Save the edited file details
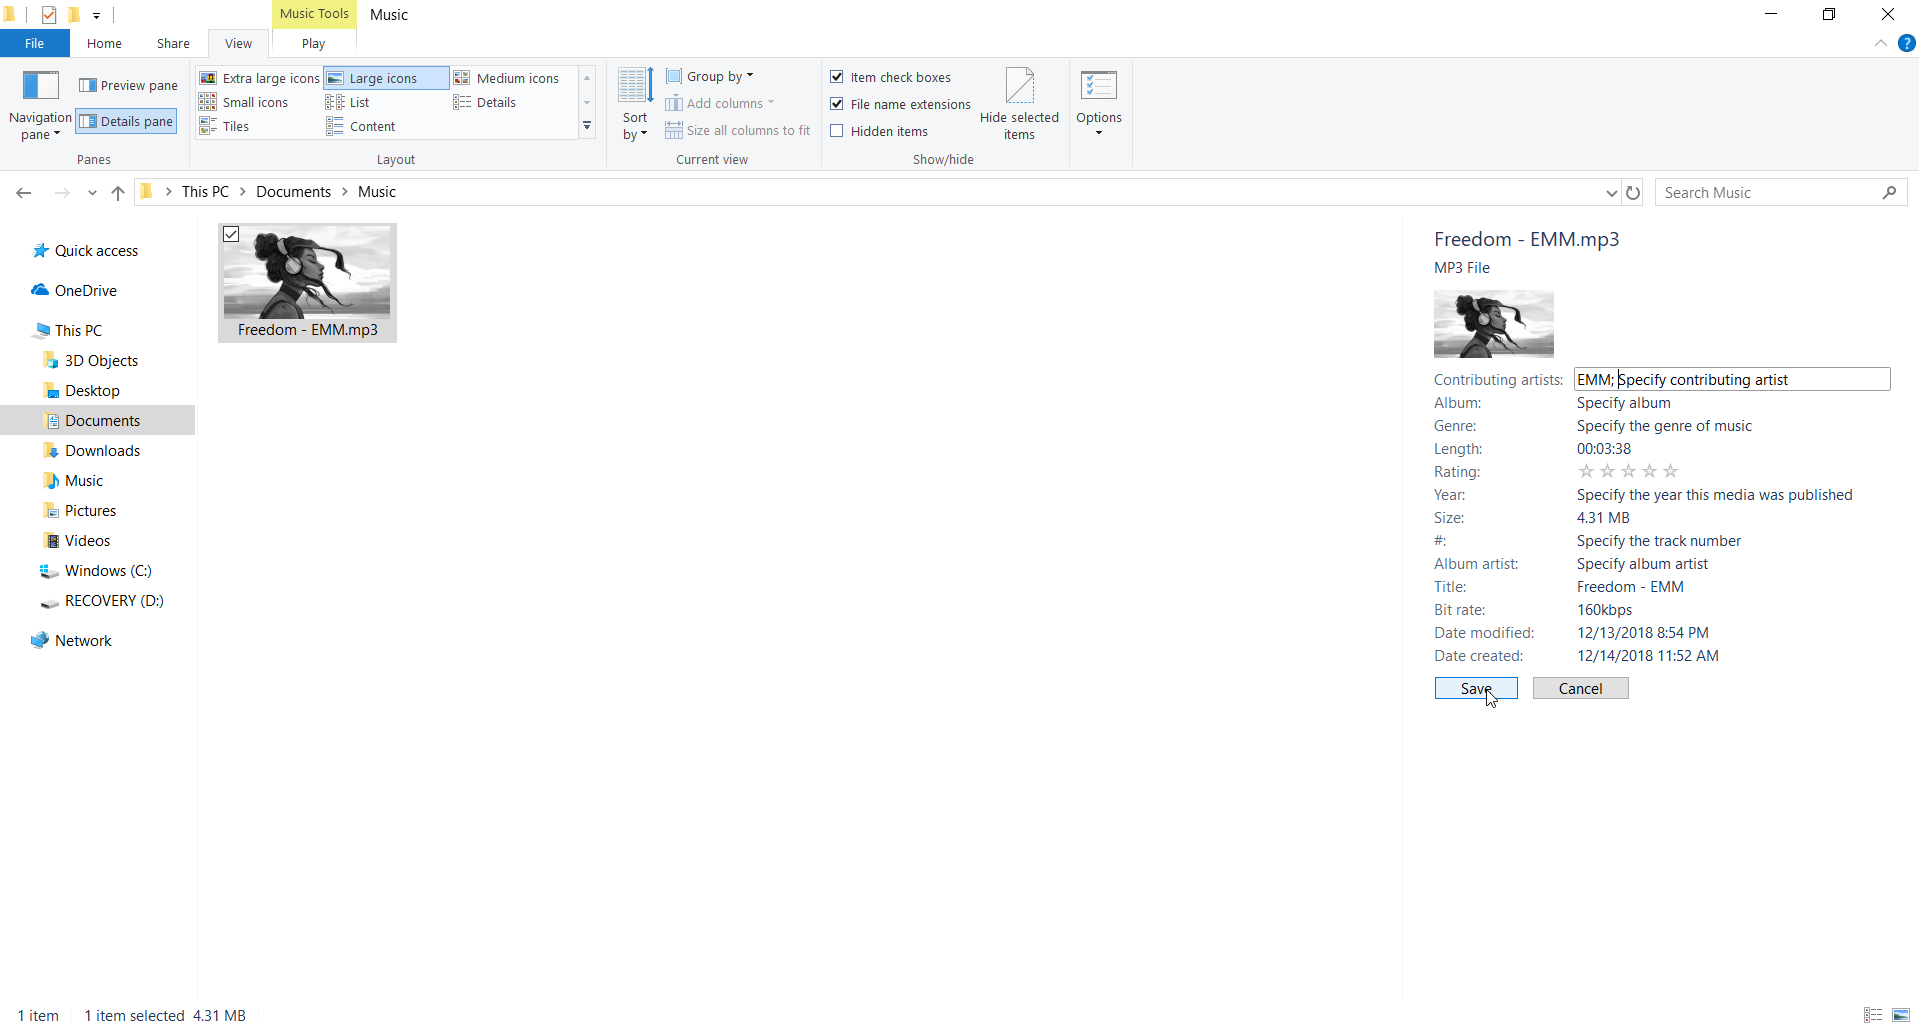The image size is (1919, 1027). click(x=1476, y=688)
